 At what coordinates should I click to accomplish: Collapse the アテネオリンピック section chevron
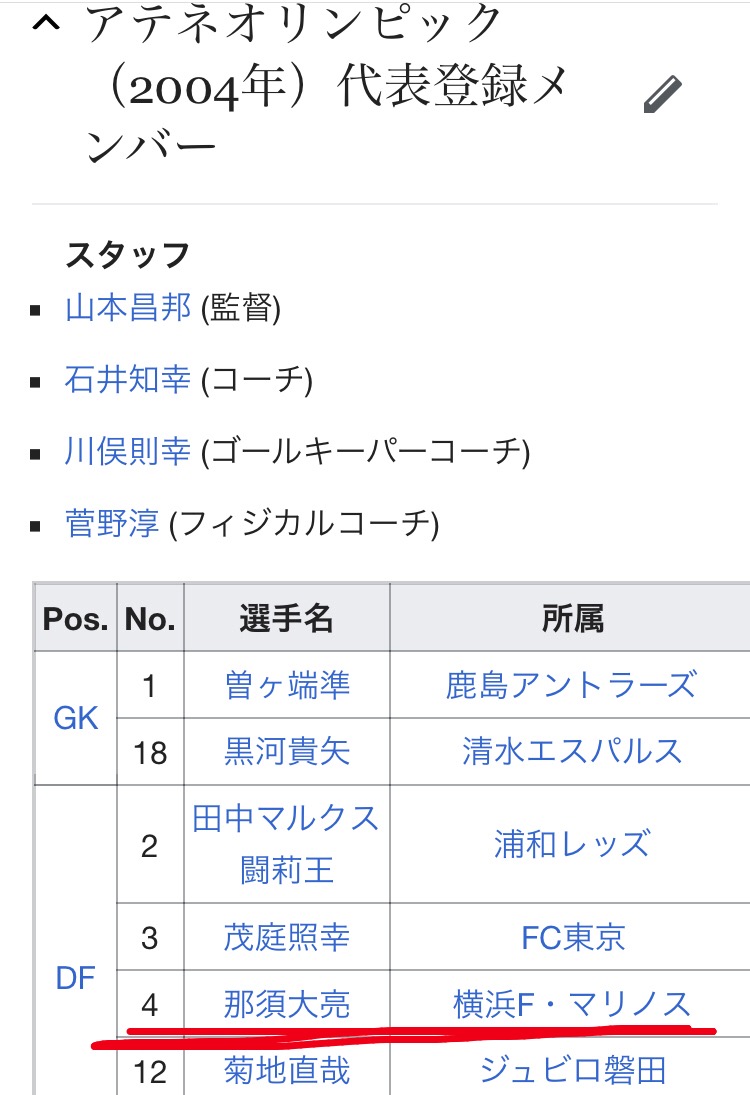46,25
